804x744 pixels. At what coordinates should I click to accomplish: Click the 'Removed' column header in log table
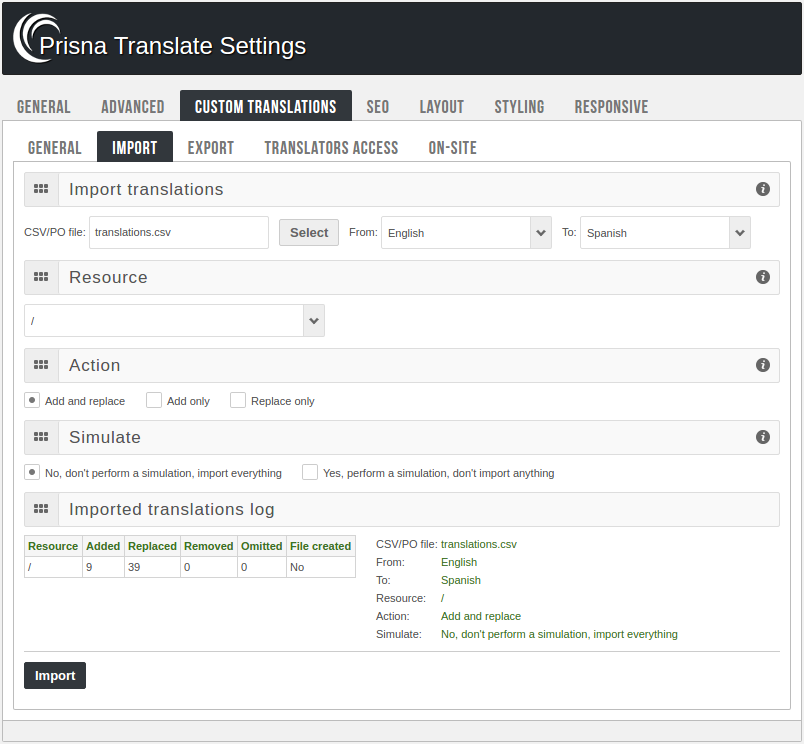coord(209,546)
